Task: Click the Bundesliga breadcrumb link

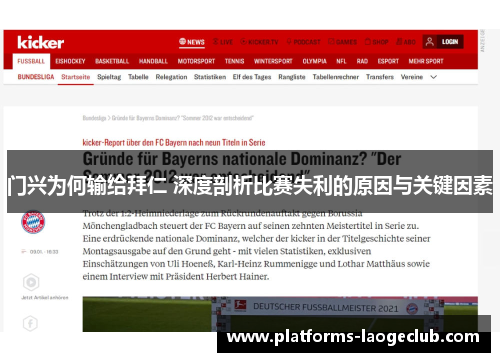Action: point(94,118)
